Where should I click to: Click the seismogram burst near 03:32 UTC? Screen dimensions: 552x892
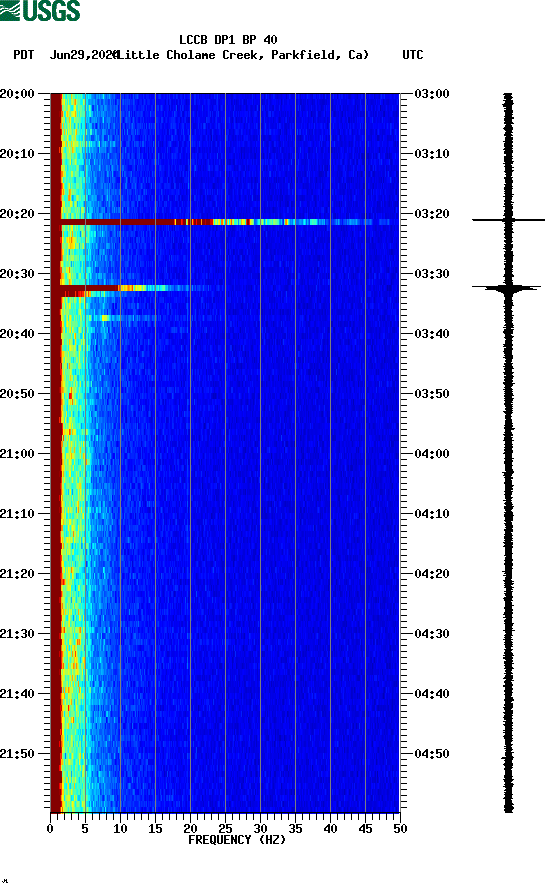[508, 288]
